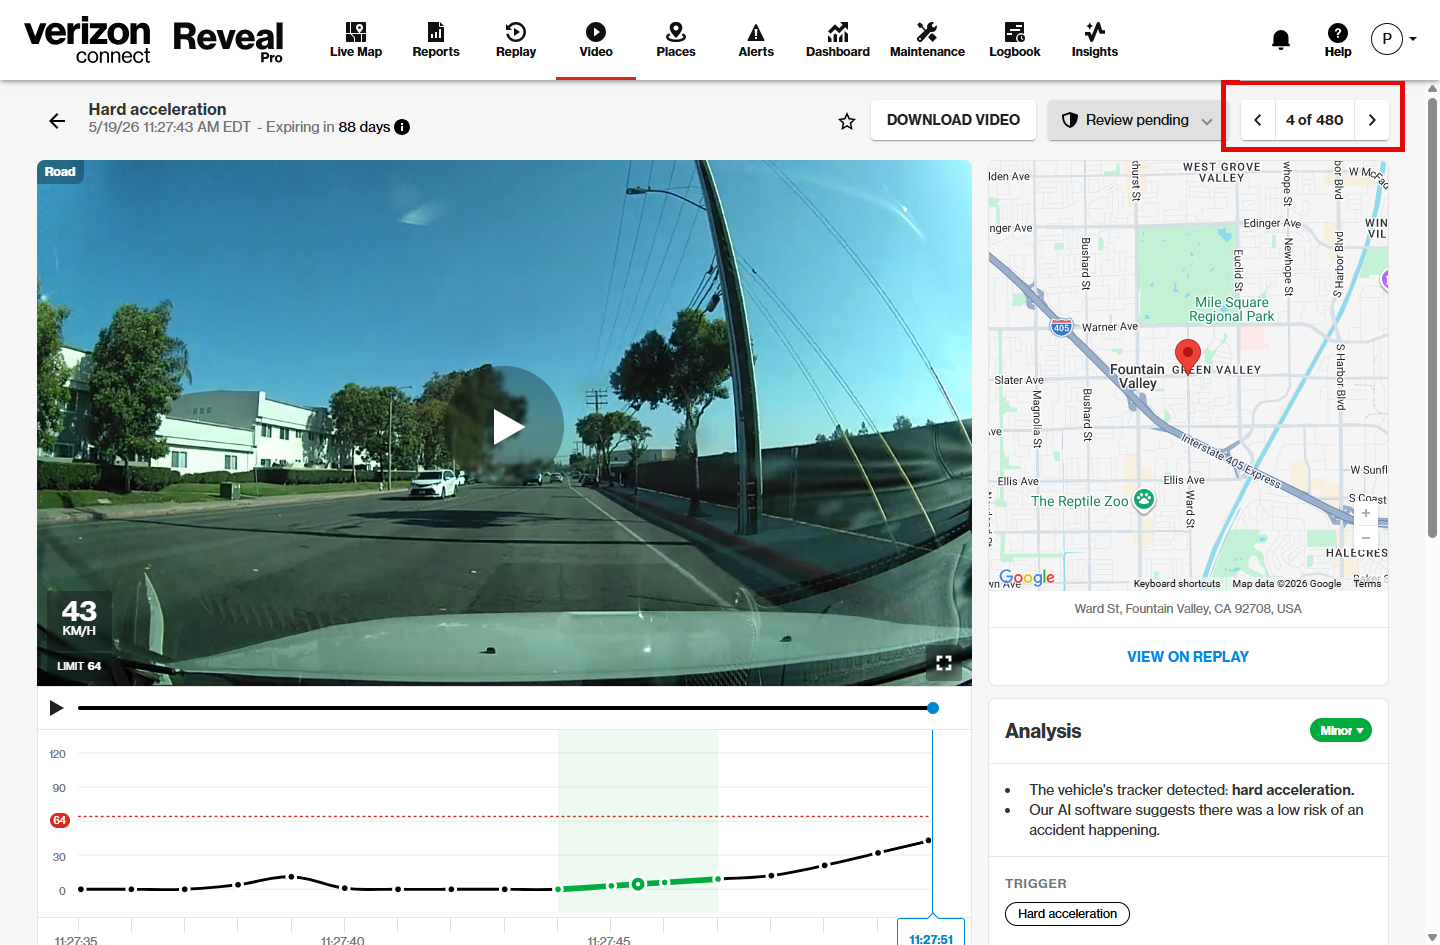Open the Insights page
This screenshot has height=945, width=1440.
[x=1095, y=40]
